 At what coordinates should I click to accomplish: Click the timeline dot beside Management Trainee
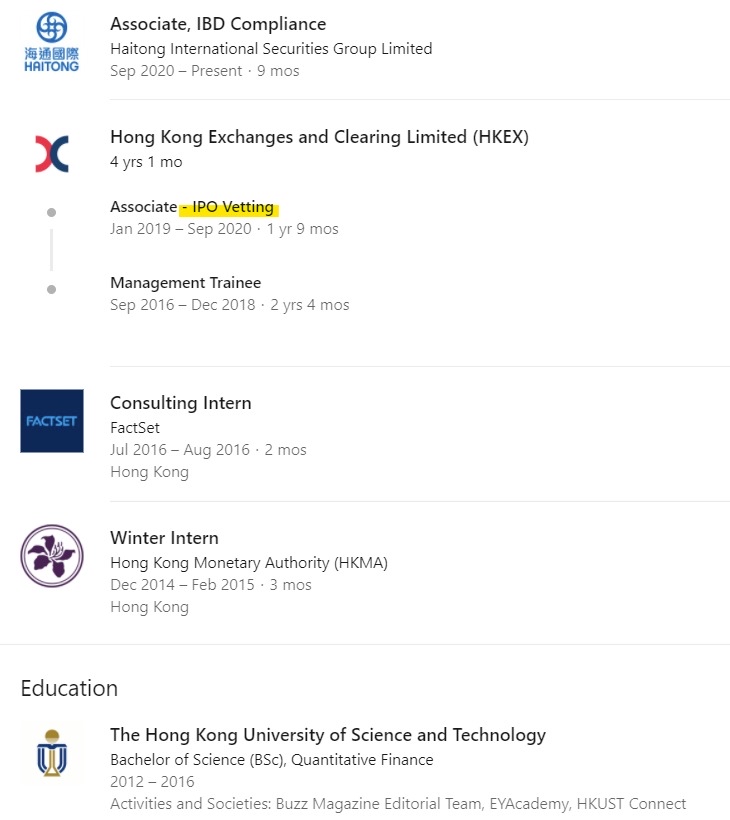51,289
